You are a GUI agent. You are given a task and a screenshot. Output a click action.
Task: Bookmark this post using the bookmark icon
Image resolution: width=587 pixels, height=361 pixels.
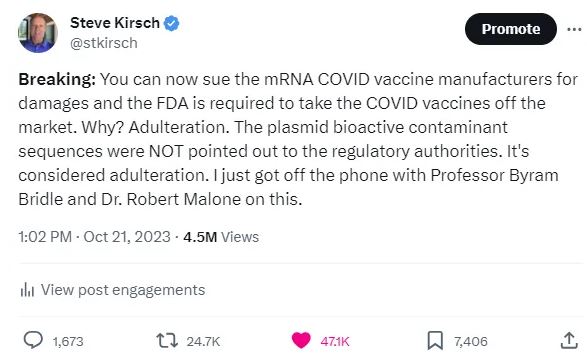coord(435,341)
